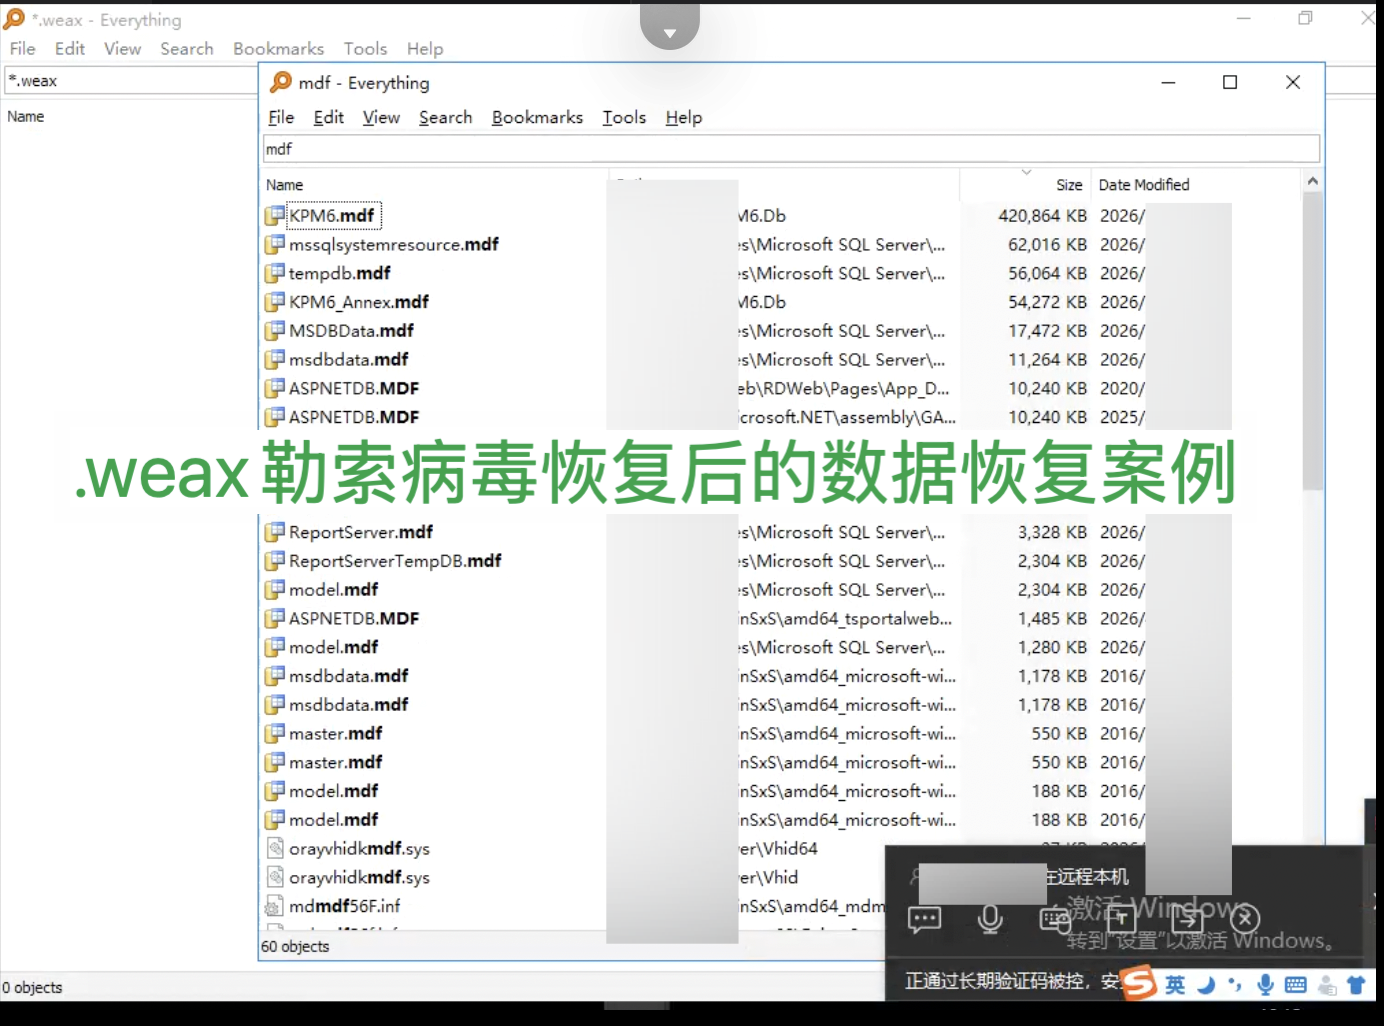Click the setup file icon beside mdmdf56F.inf

click(x=275, y=906)
